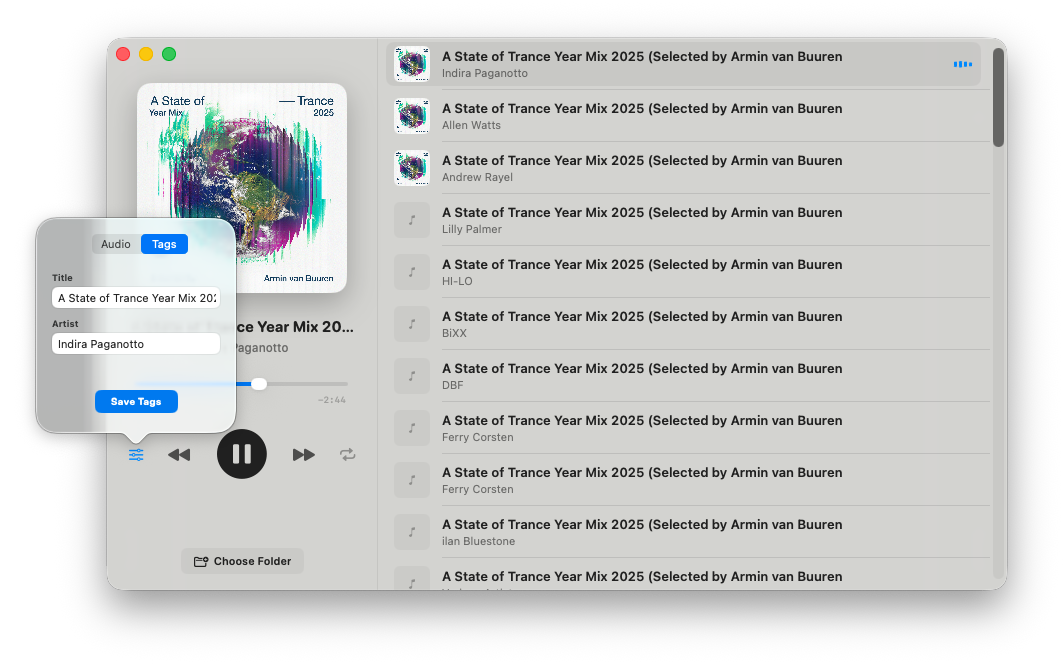Screen dimensions: 1063x664
Task: Skip to next track with fast-forward button
Action: pyautogui.click(x=304, y=454)
